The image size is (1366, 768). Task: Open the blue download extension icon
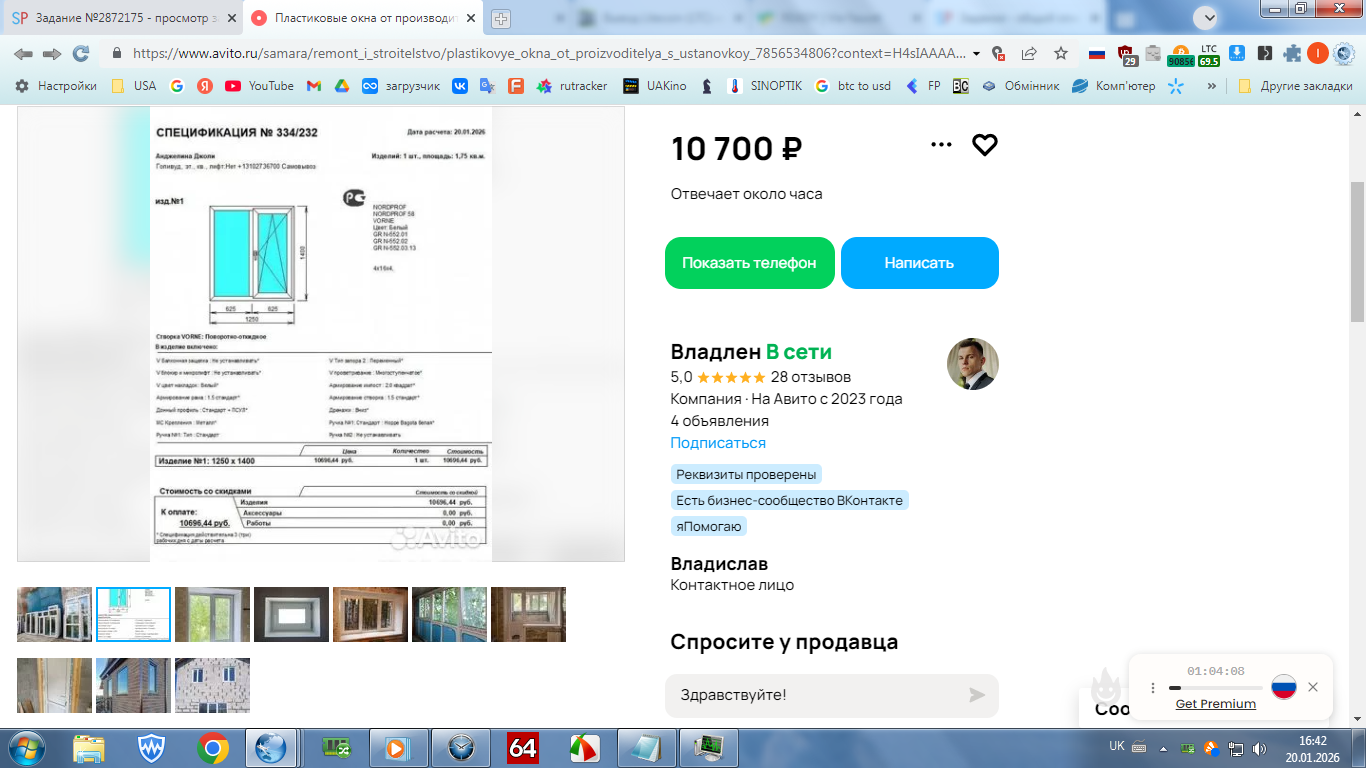[1237, 53]
